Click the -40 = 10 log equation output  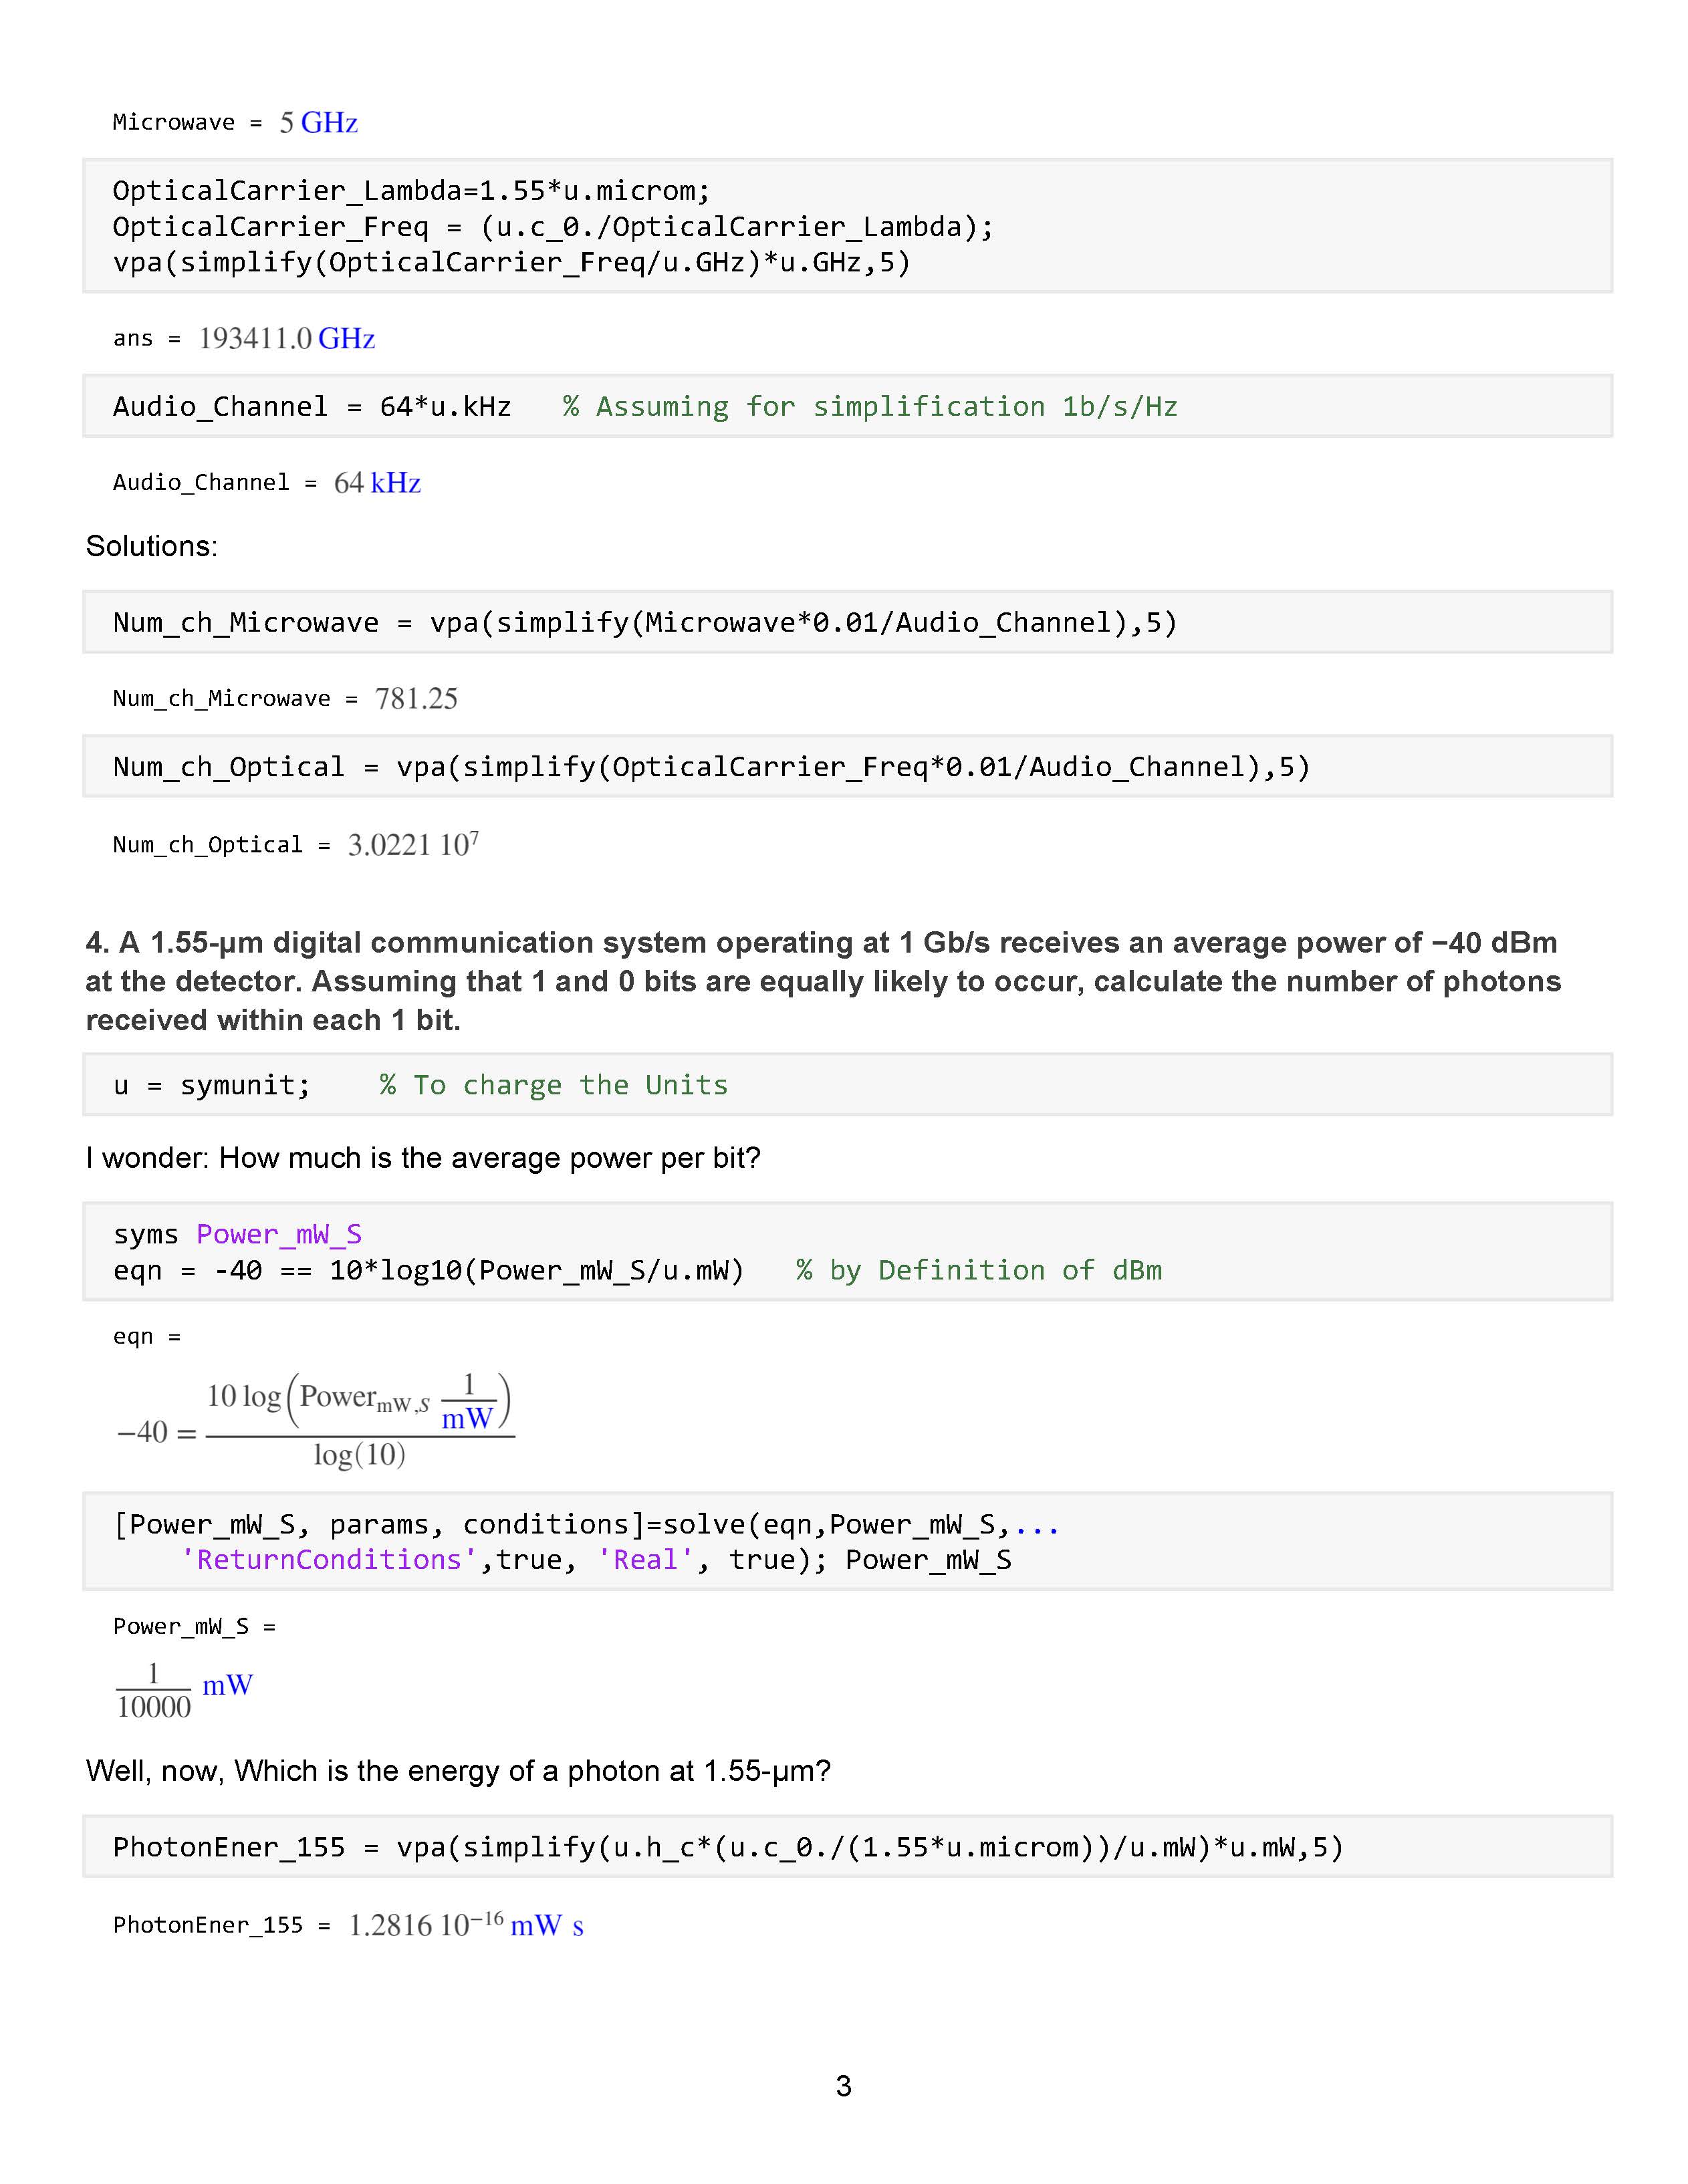click(x=315, y=1421)
